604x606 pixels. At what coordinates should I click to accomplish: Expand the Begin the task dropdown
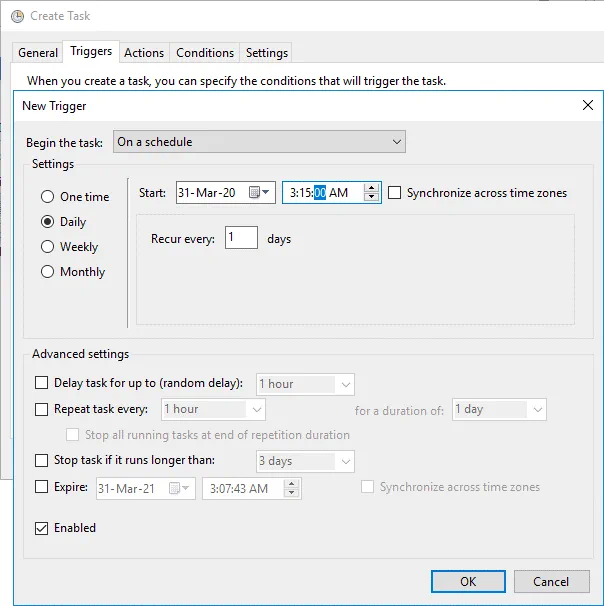pyautogui.click(x=259, y=142)
